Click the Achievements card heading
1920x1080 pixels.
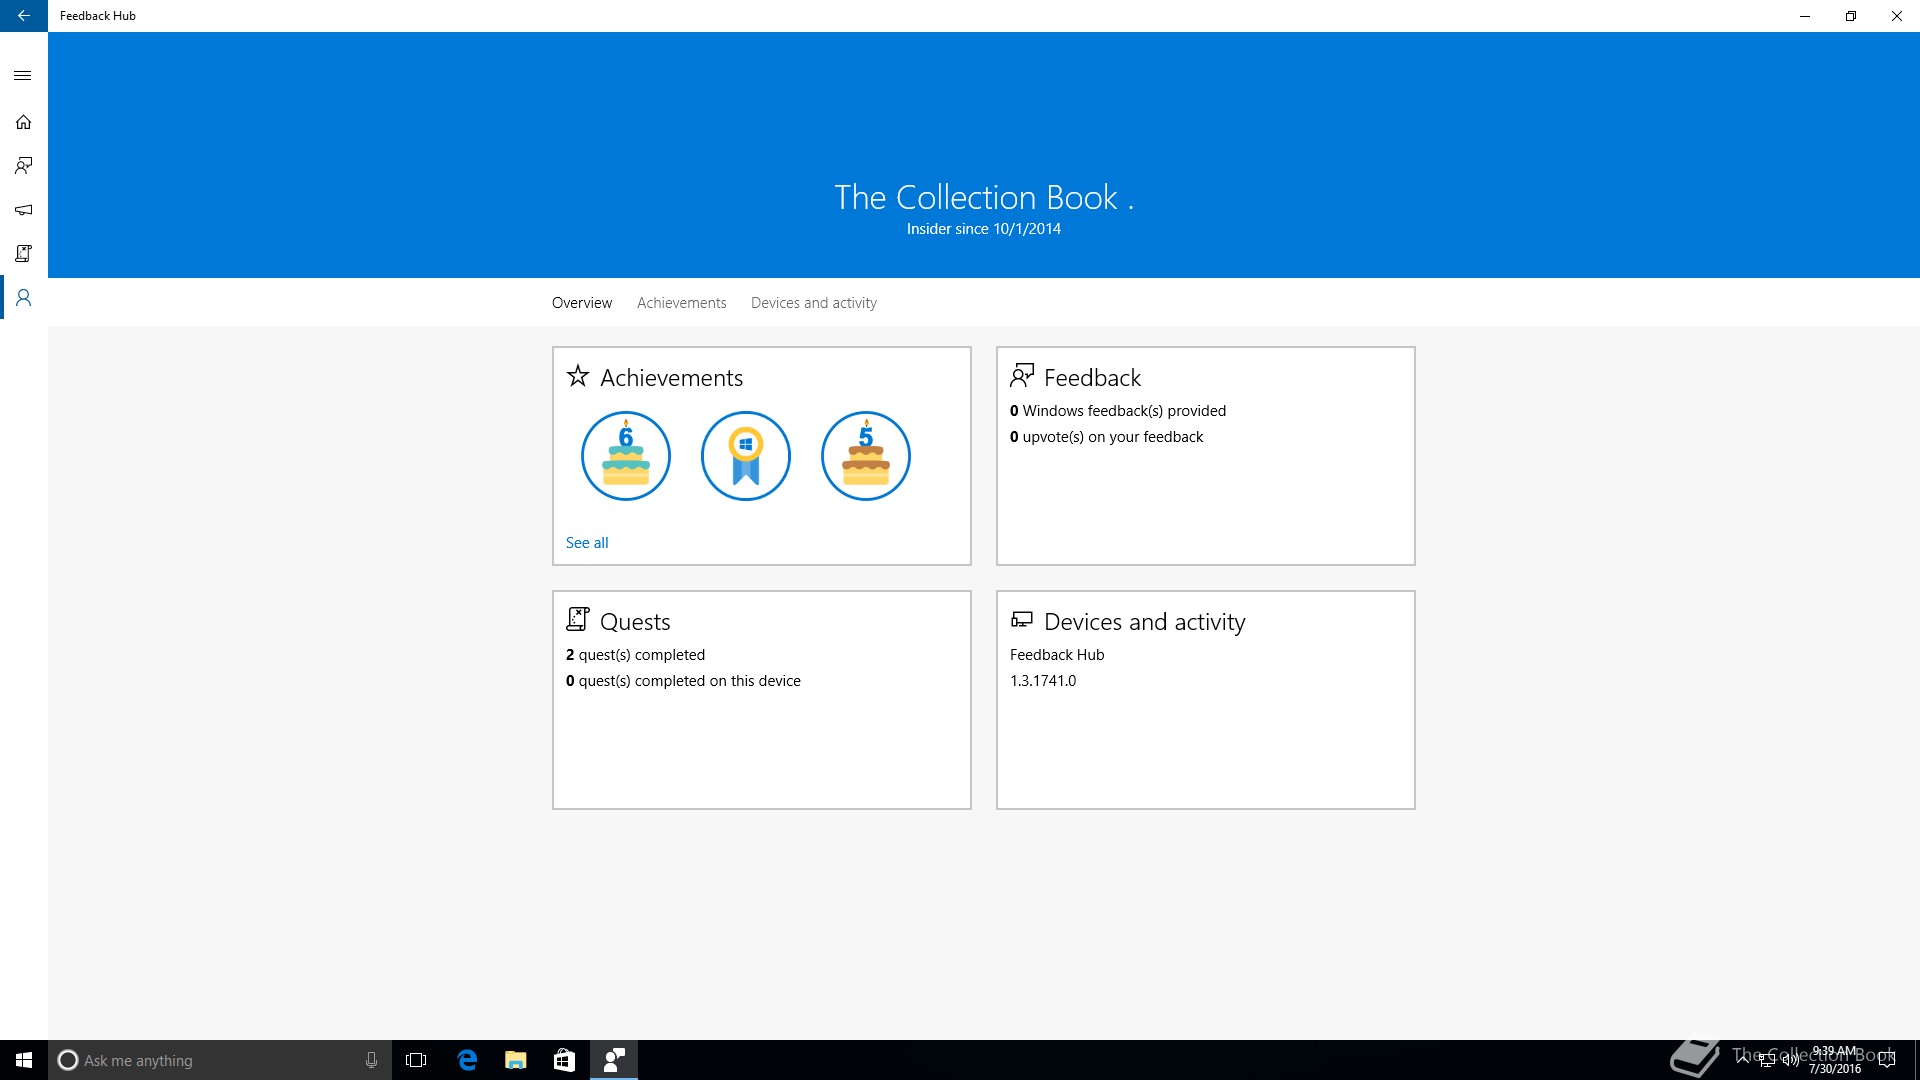(671, 378)
